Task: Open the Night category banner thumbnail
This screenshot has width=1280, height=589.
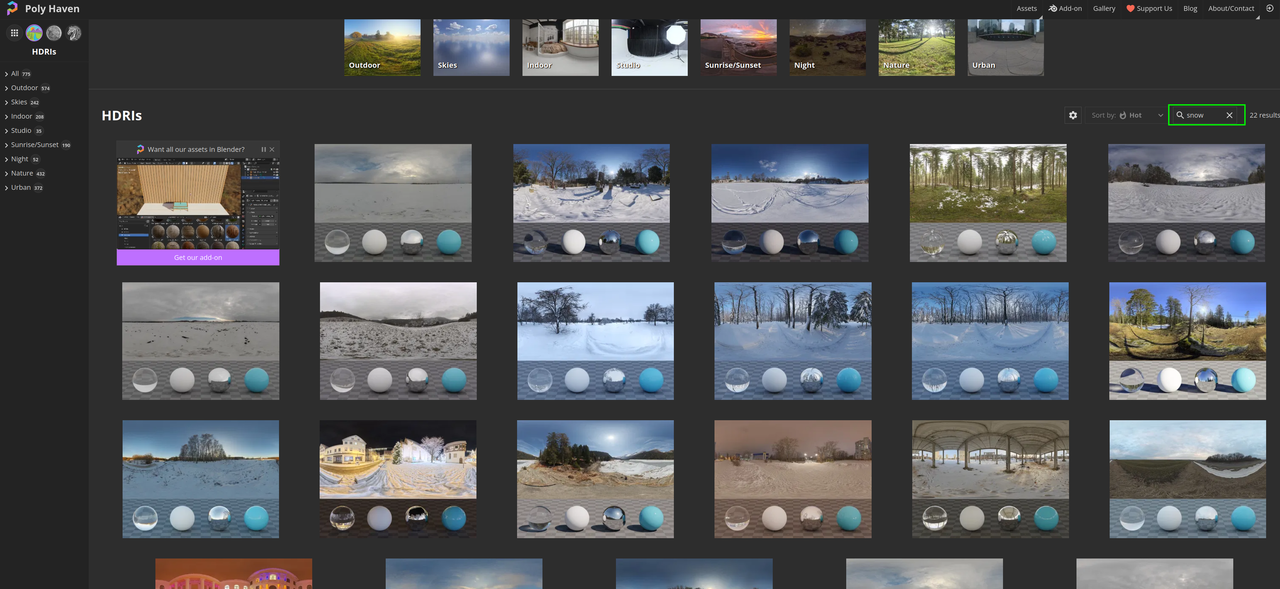Action: (x=828, y=47)
